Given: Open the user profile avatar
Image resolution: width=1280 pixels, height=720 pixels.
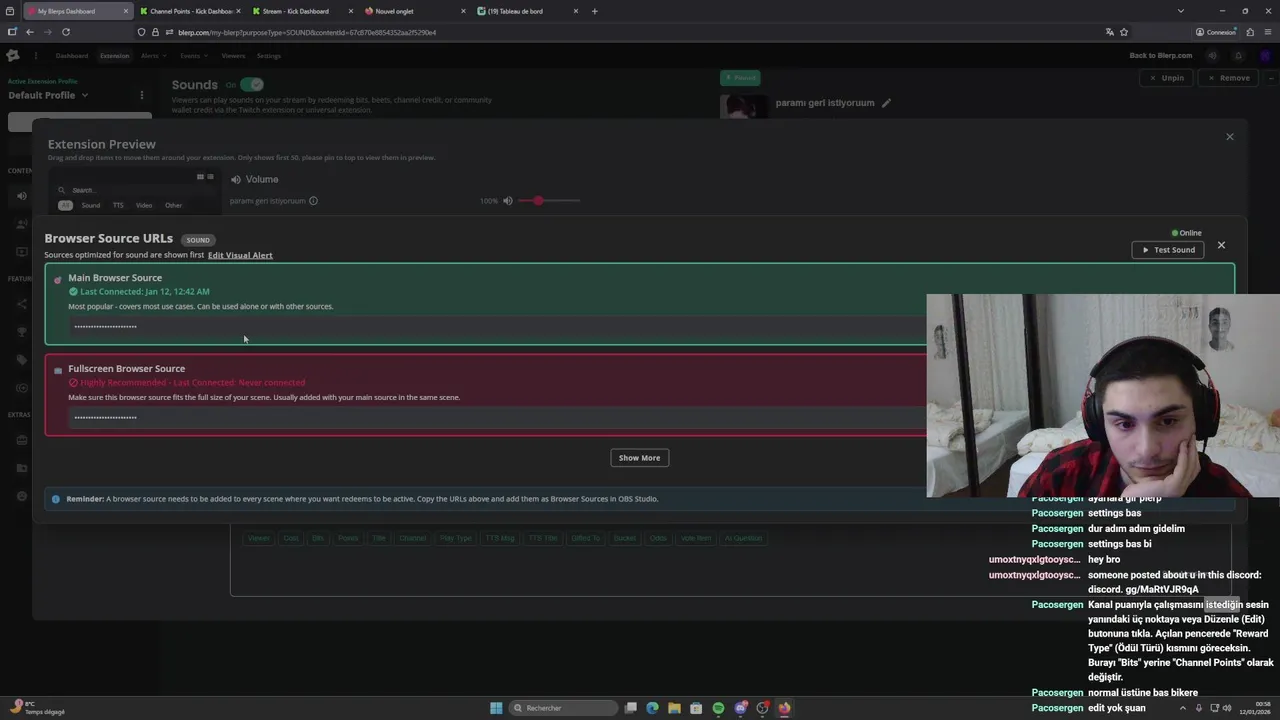Looking at the screenshot, I should [1266, 56].
